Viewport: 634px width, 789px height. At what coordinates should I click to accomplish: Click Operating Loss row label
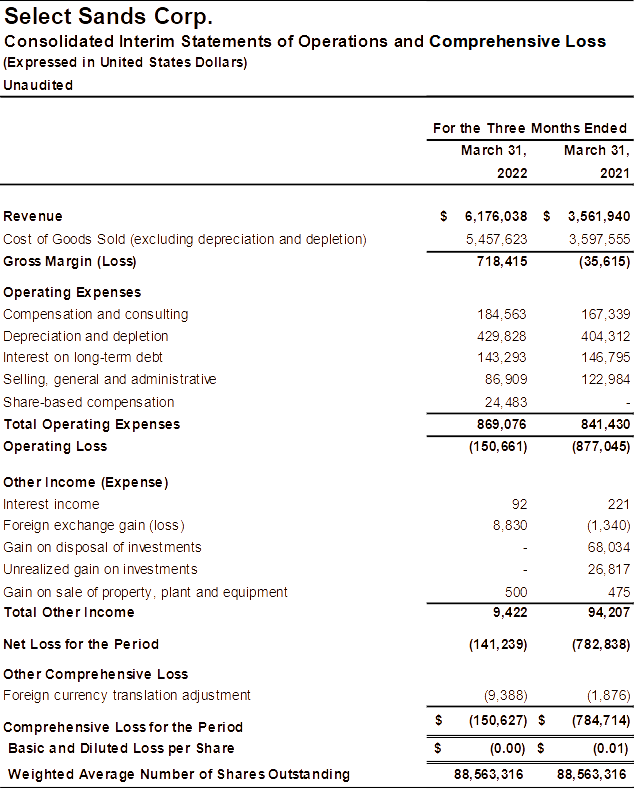[x=55, y=447]
